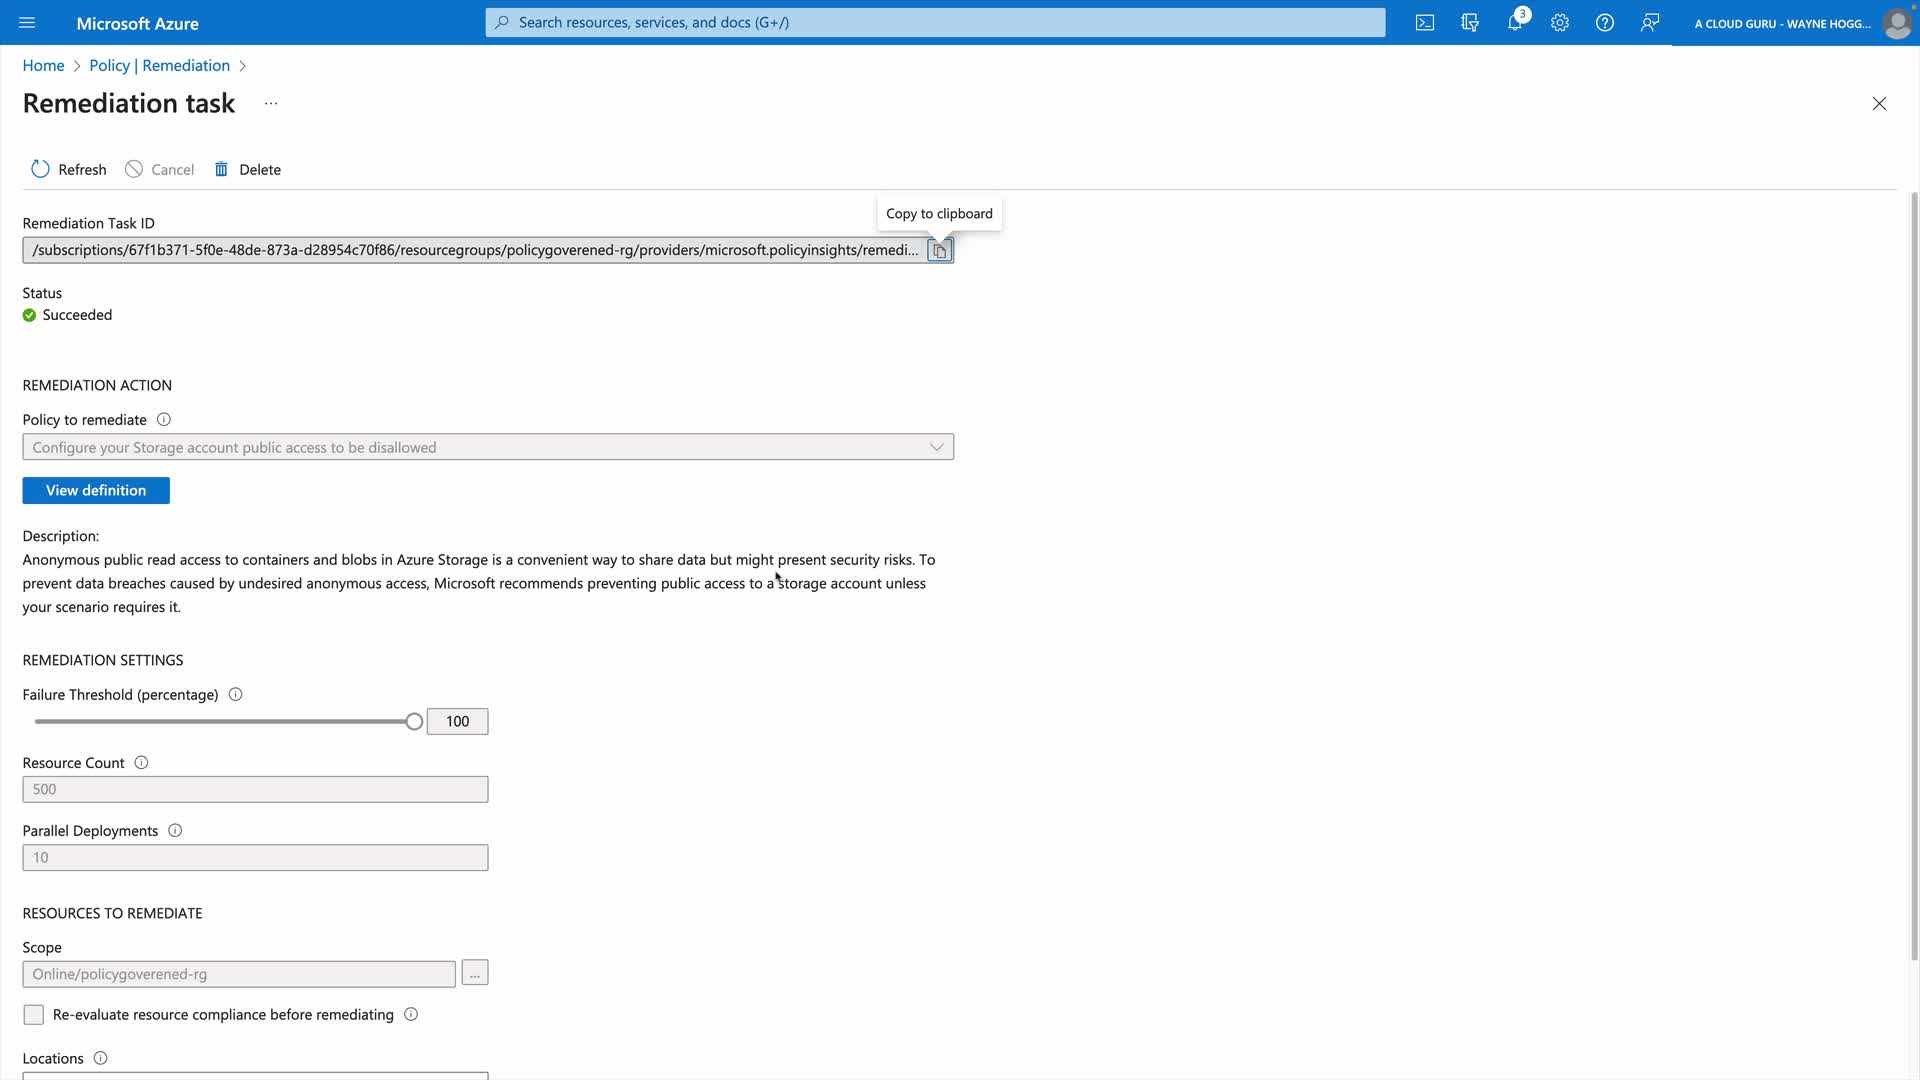Go to Home breadcrumb link

coord(43,65)
